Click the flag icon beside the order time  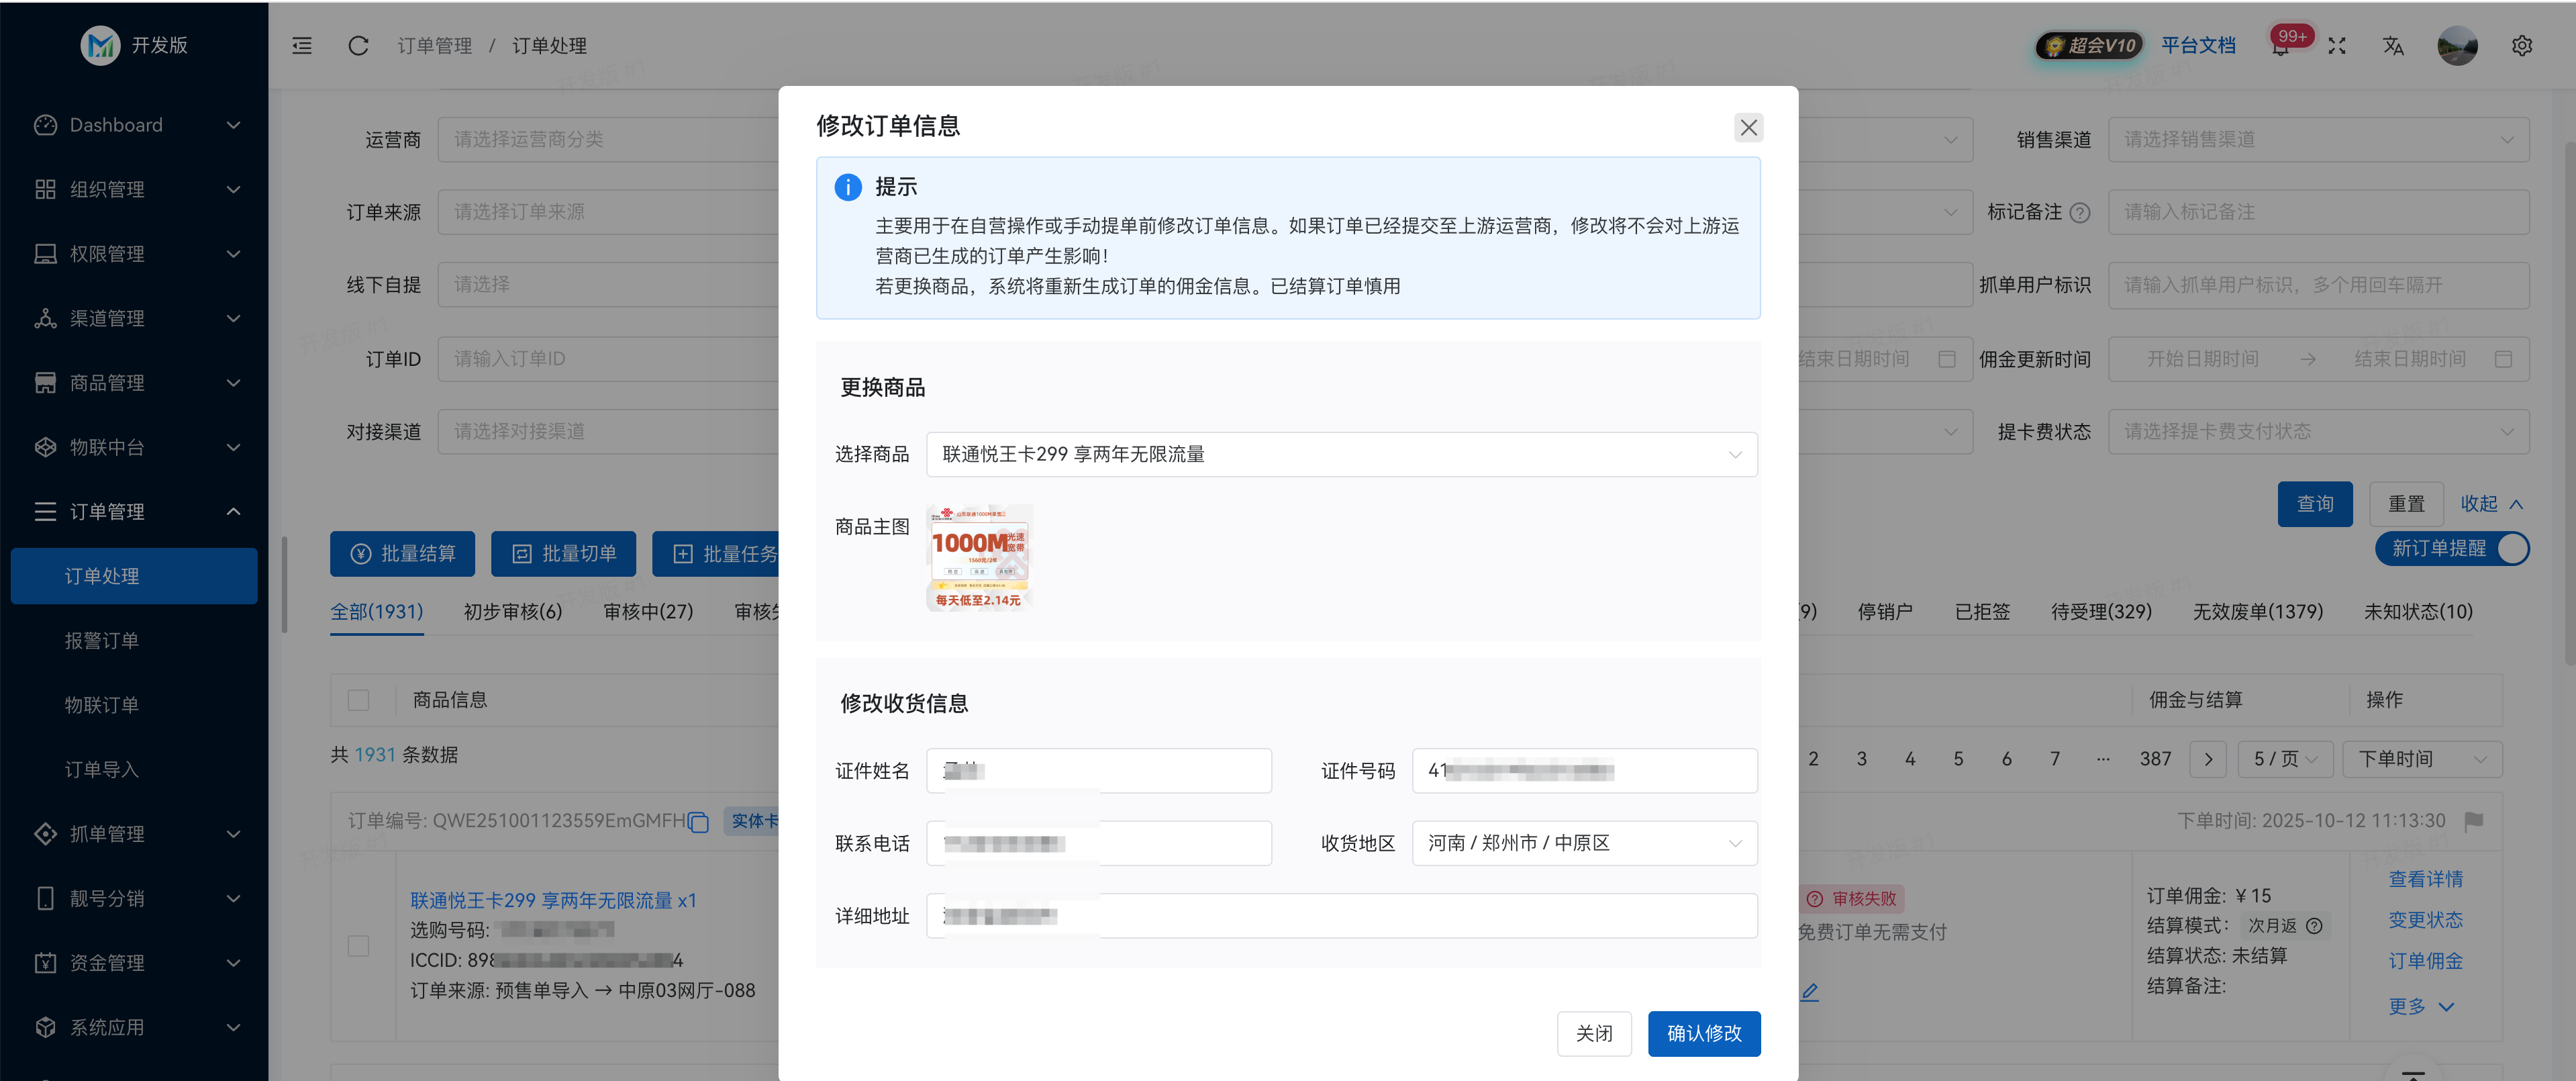pos(2473,820)
